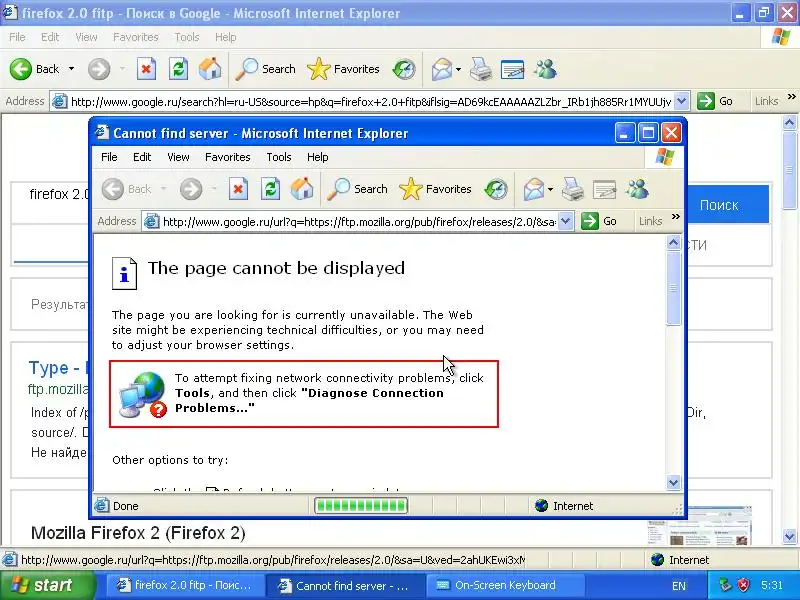Viewport: 800px width, 600px height.
Task: Open Mail dropdown arrow in Google search window
Action: coord(458,69)
